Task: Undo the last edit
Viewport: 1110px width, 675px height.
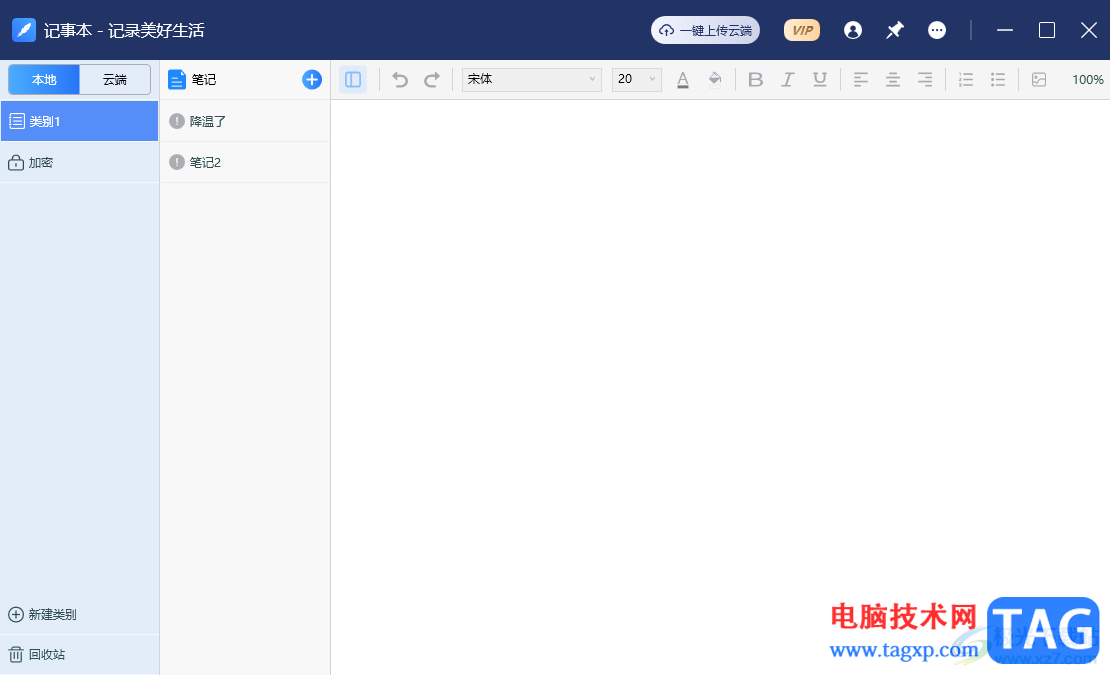Action: pos(400,79)
